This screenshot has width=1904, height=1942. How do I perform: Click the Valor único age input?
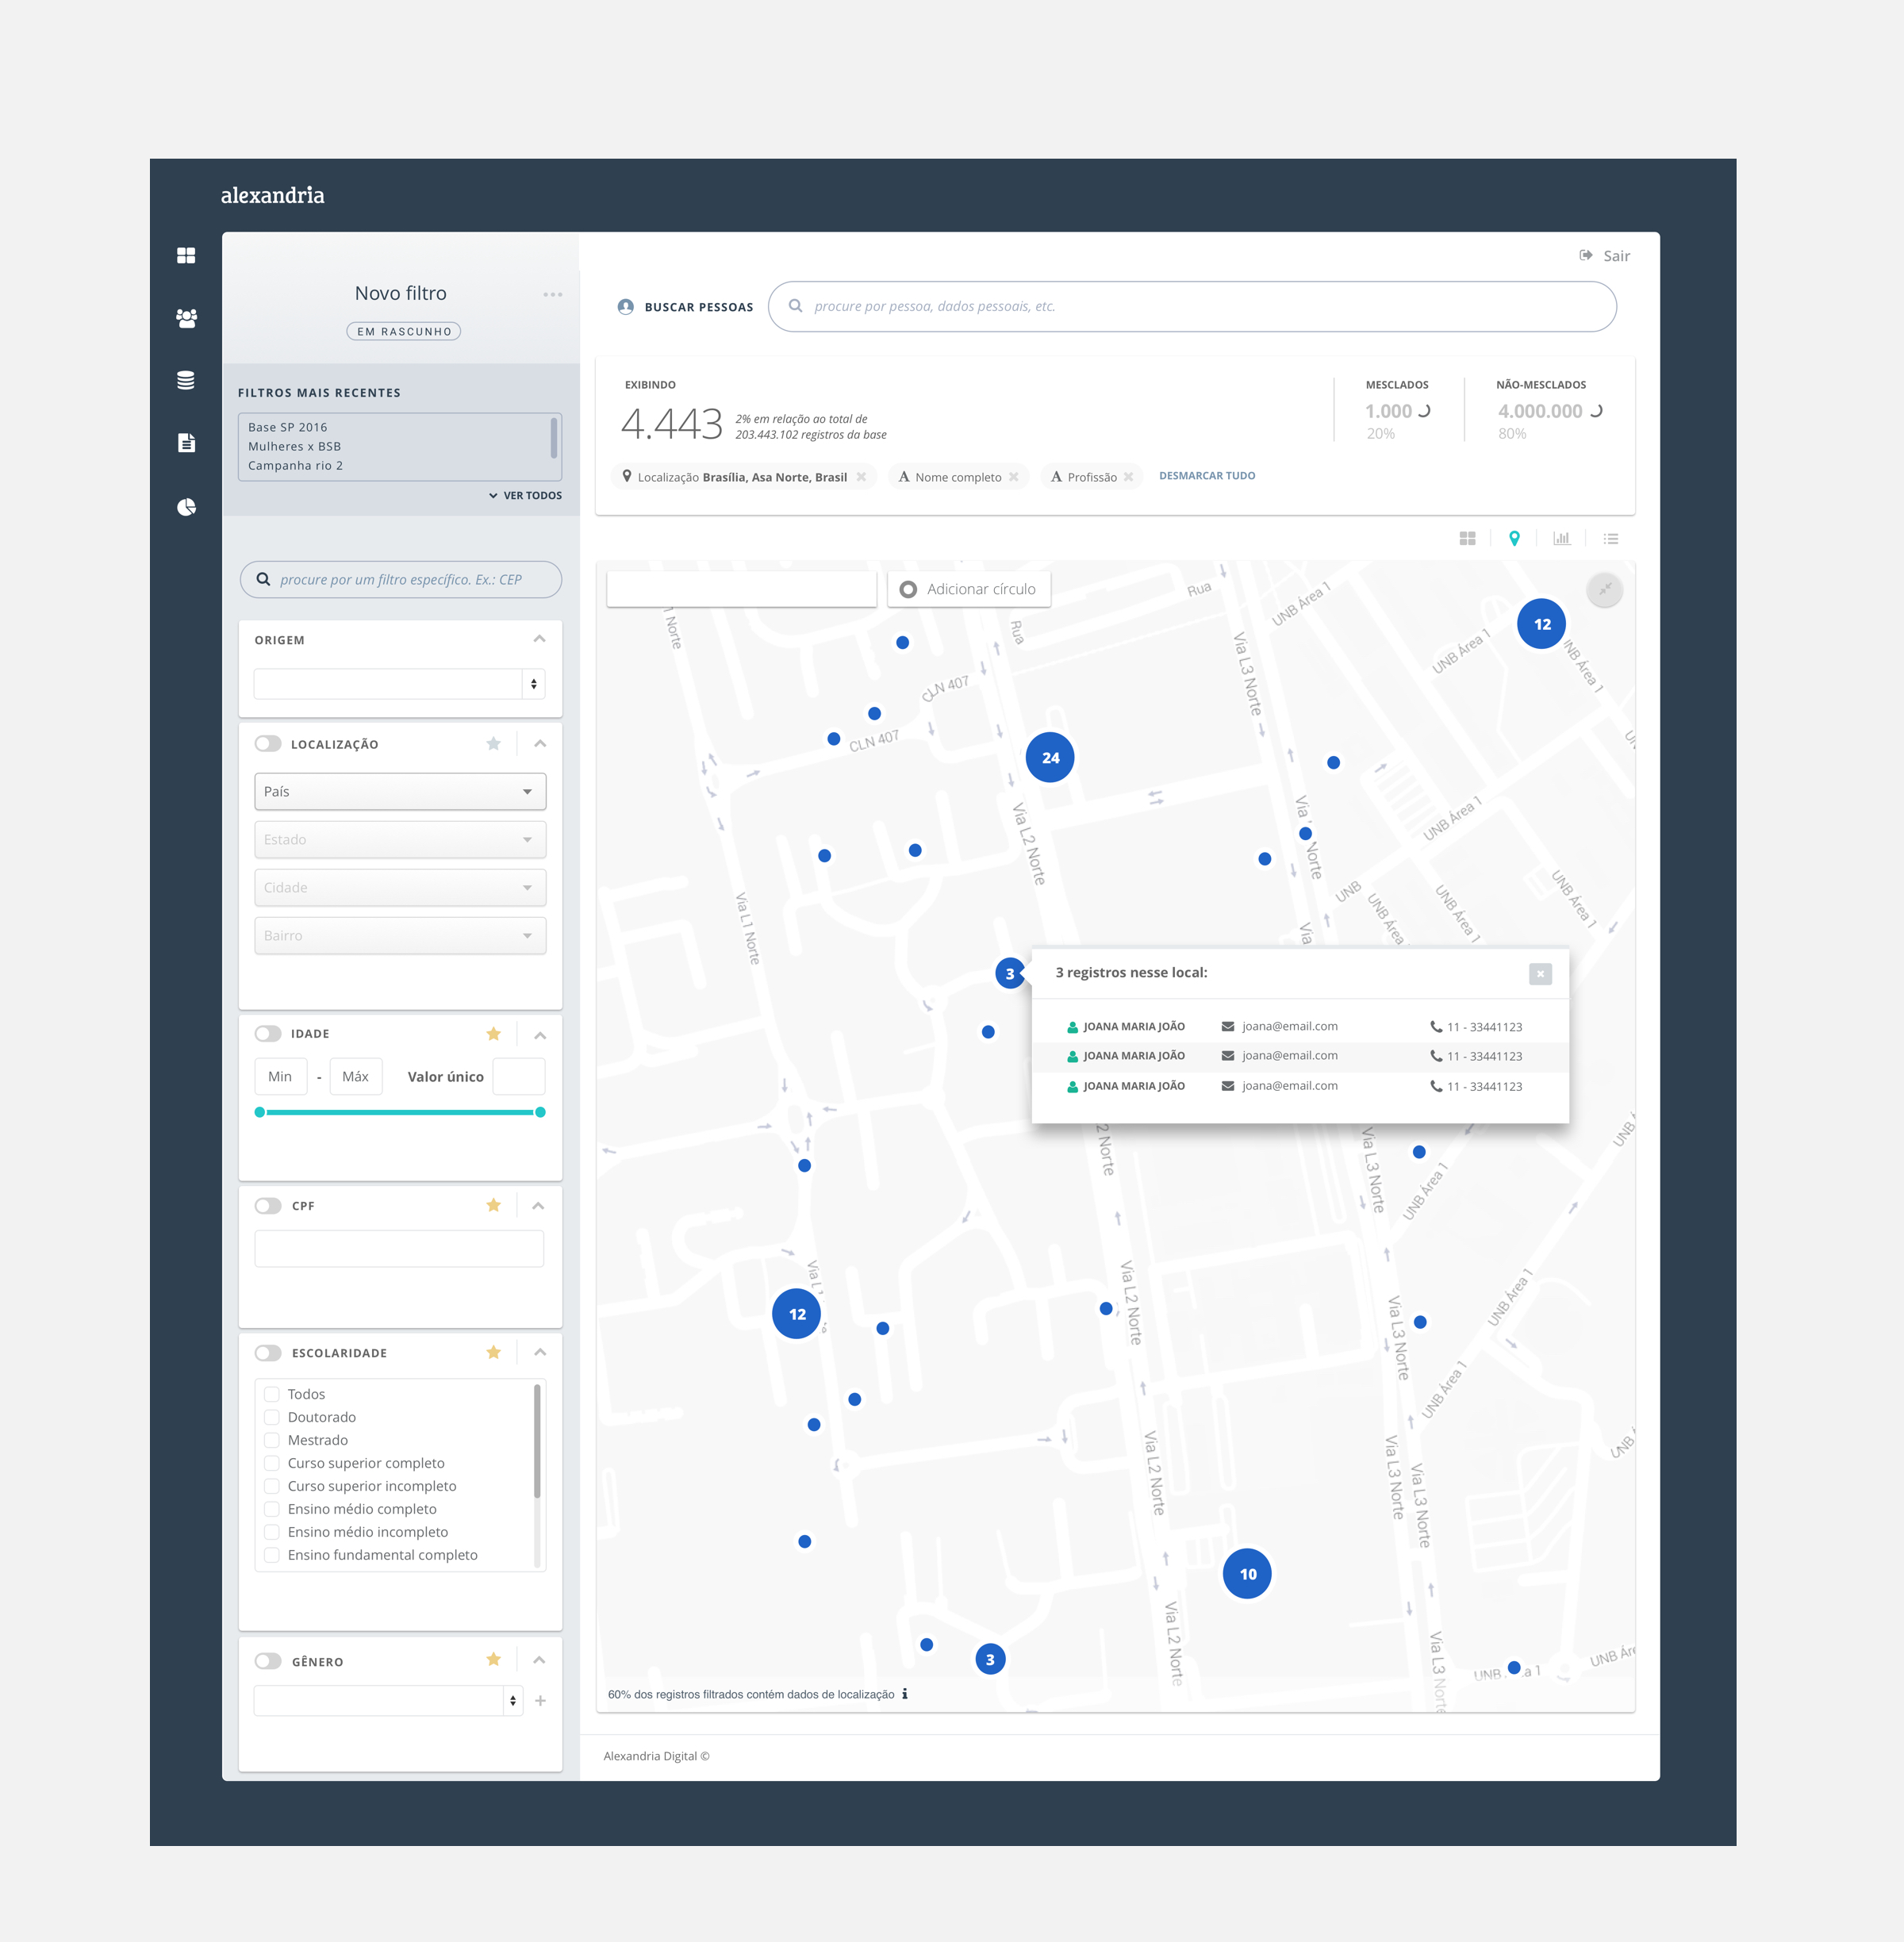click(519, 1077)
